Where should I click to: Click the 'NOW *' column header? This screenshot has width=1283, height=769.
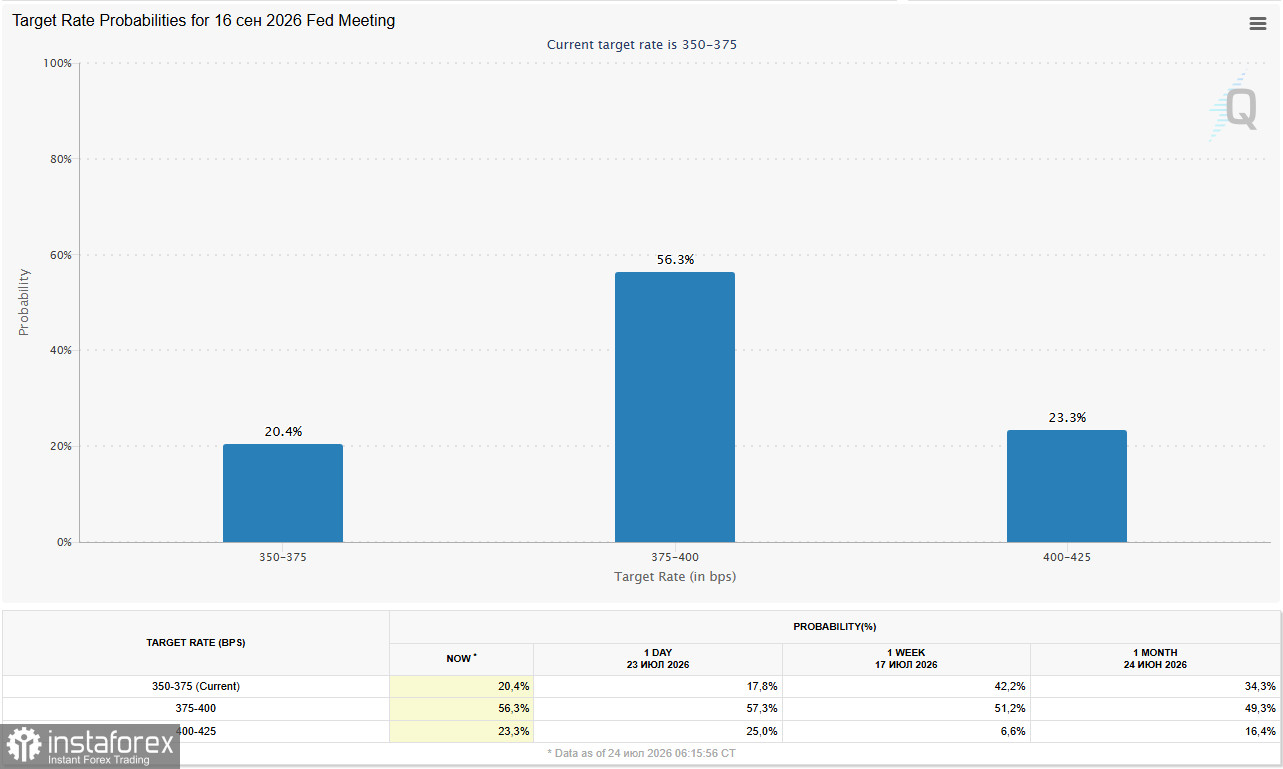coord(461,659)
